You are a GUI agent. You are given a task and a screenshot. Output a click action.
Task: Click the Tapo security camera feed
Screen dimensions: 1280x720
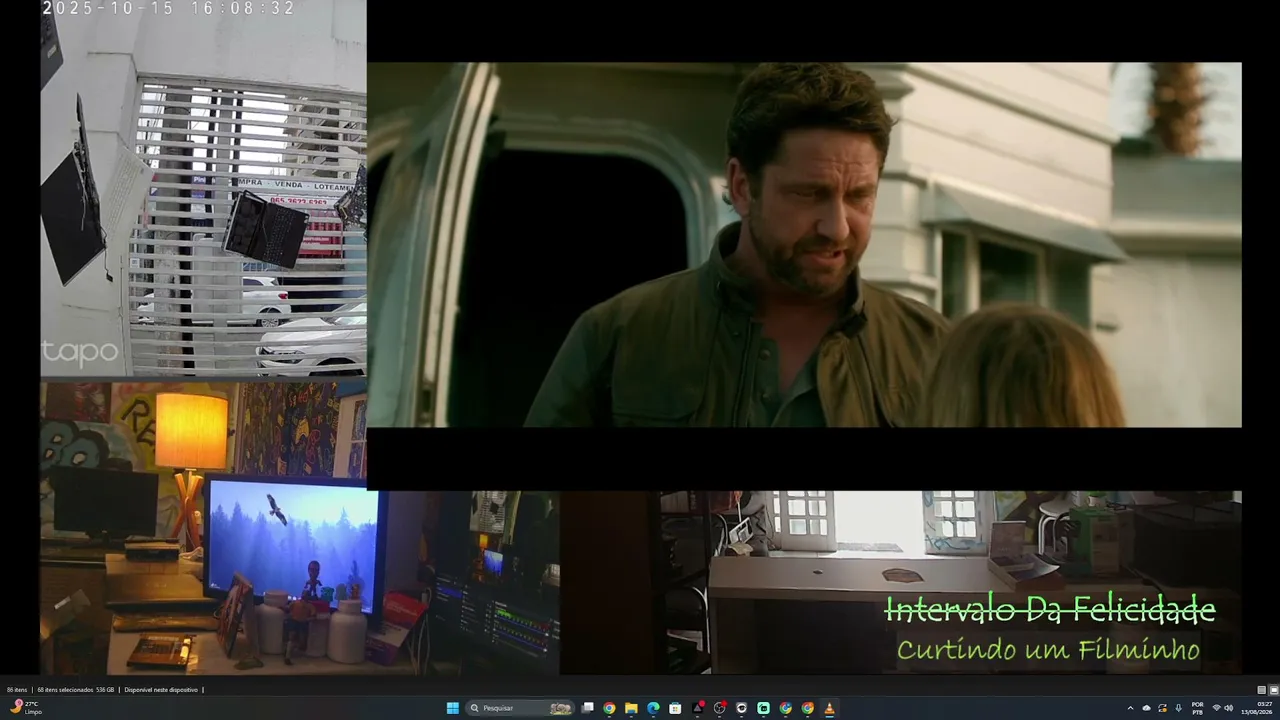click(203, 188)
